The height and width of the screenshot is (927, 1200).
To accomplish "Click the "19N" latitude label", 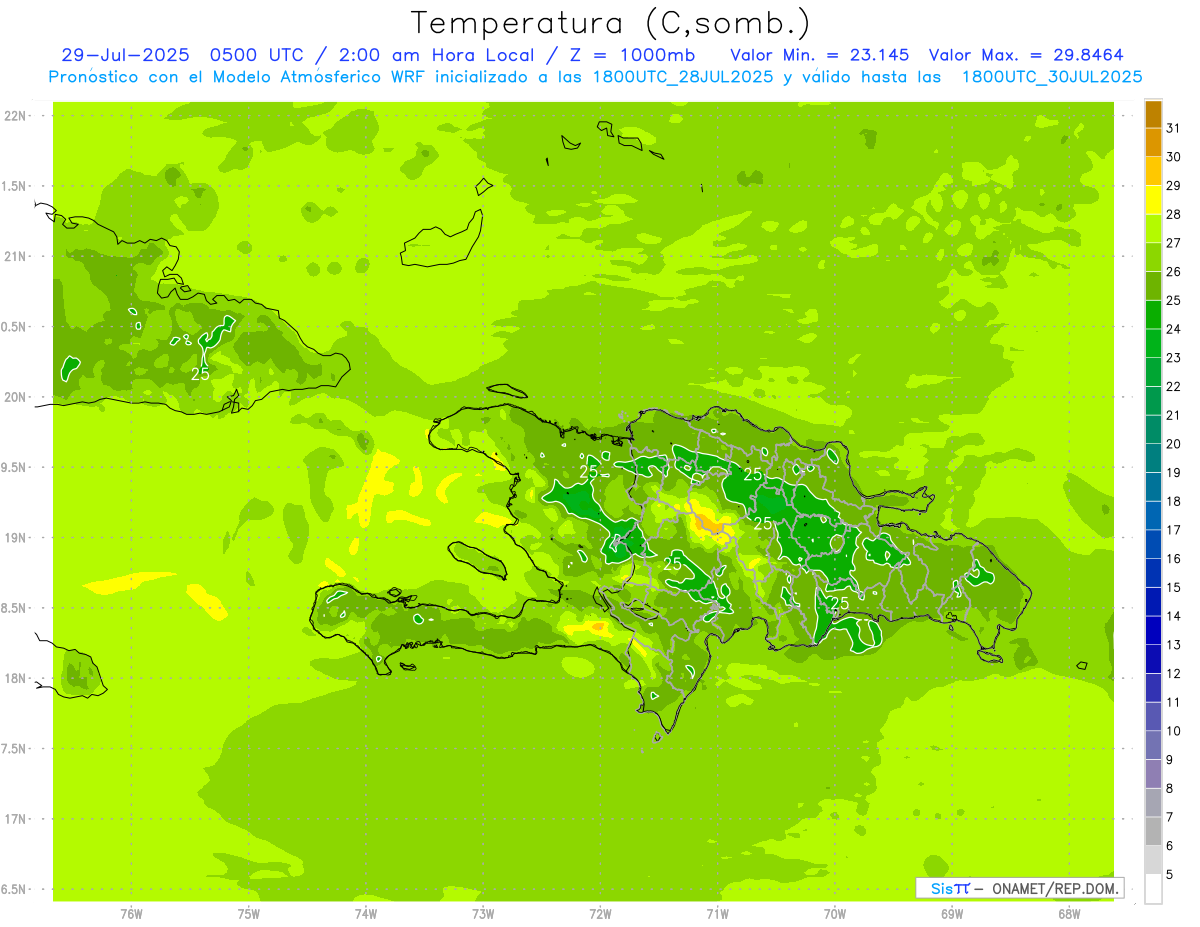I will [x=16, y=538].
